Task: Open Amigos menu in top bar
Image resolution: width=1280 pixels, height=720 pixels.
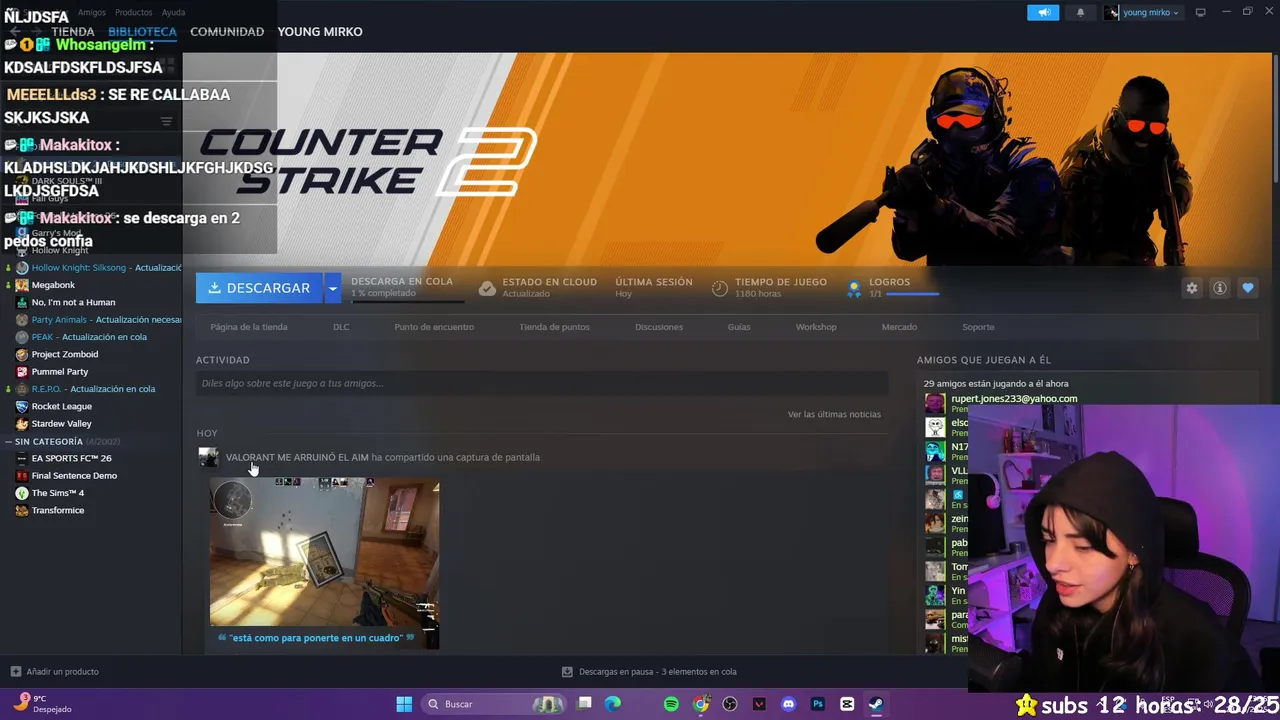Action: (x=91, y=12)
